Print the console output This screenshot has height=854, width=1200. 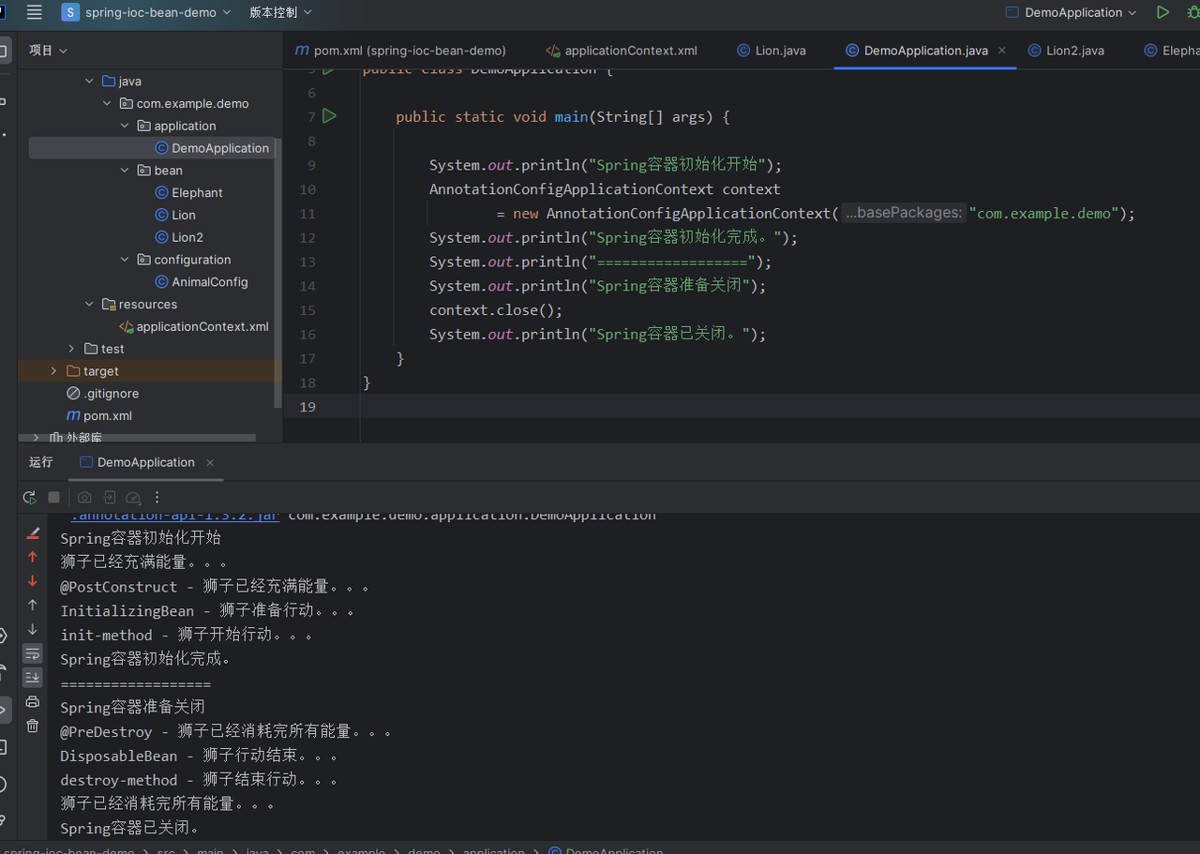pyautogui.click(x=32, y=702)
